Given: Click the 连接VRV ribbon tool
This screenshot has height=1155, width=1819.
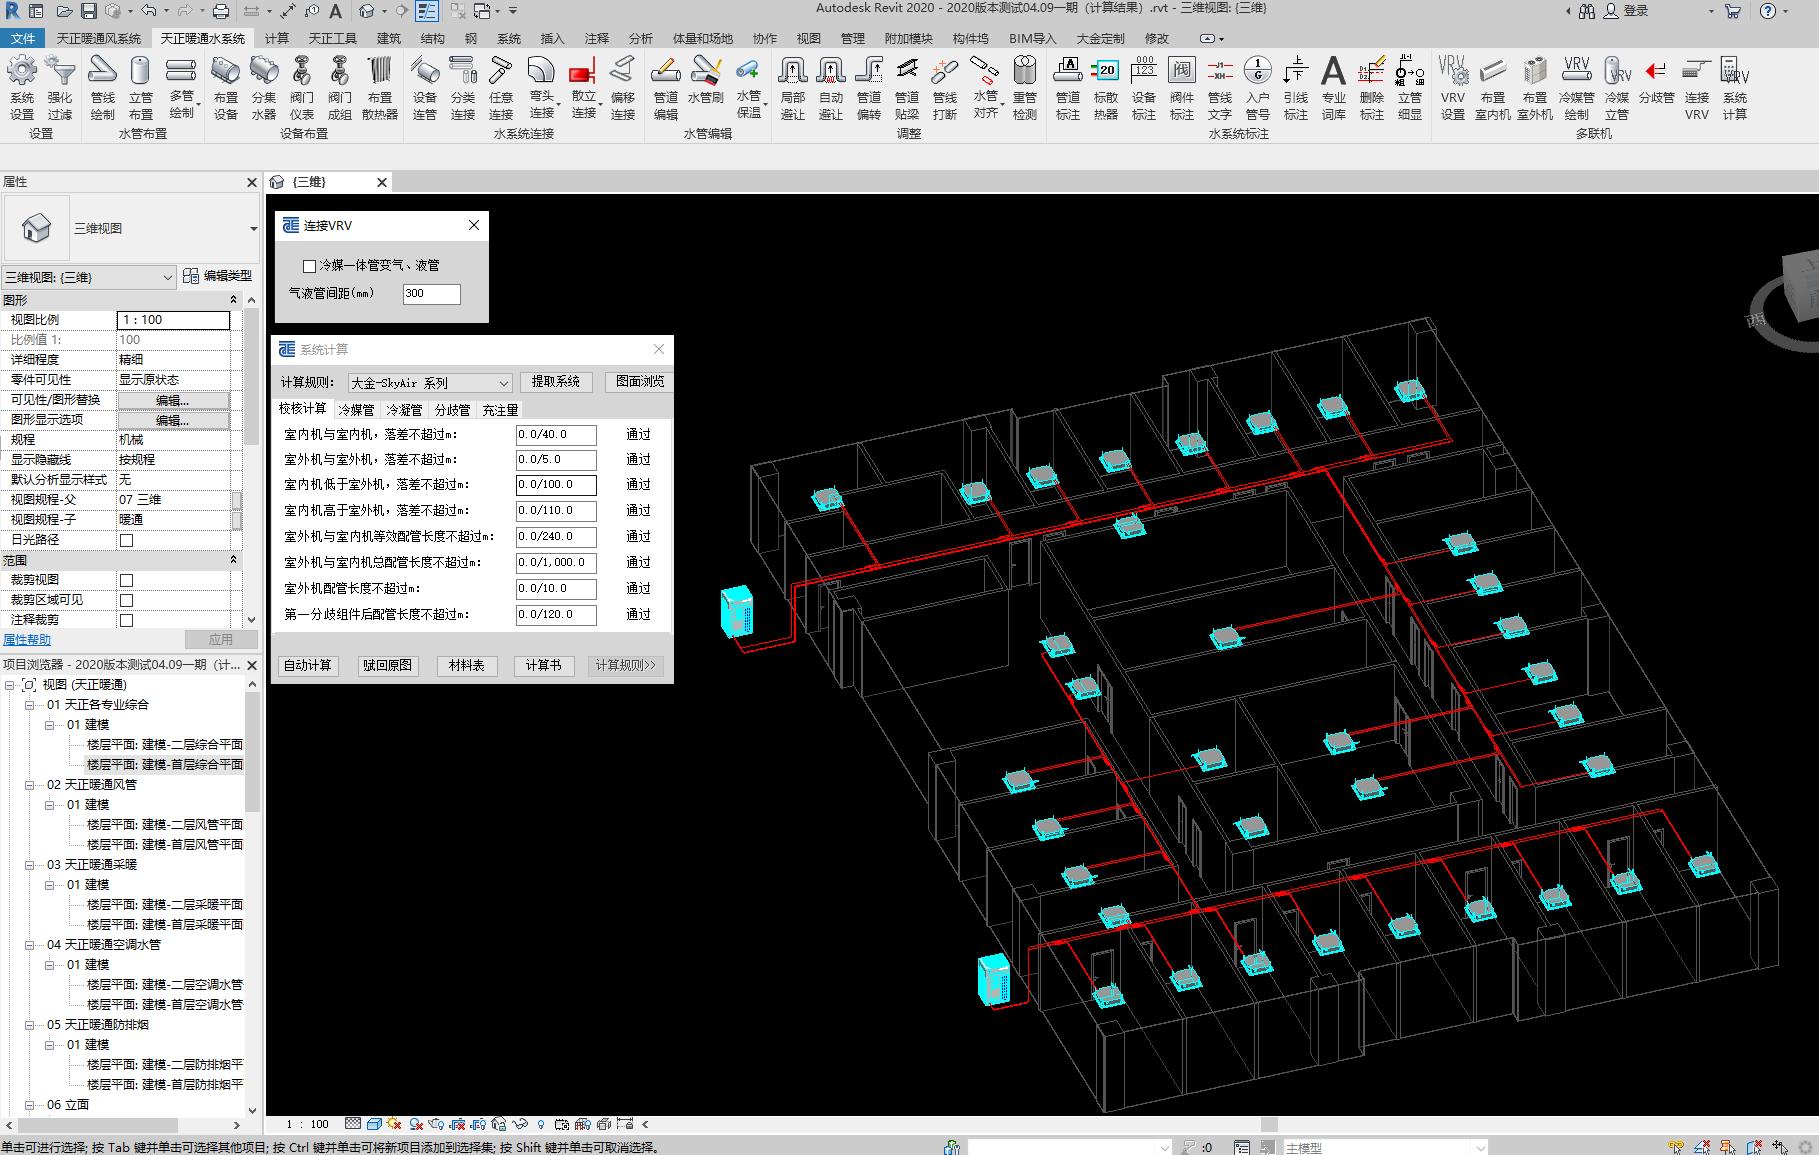Looking at the screenshot, I should 1696,73.
